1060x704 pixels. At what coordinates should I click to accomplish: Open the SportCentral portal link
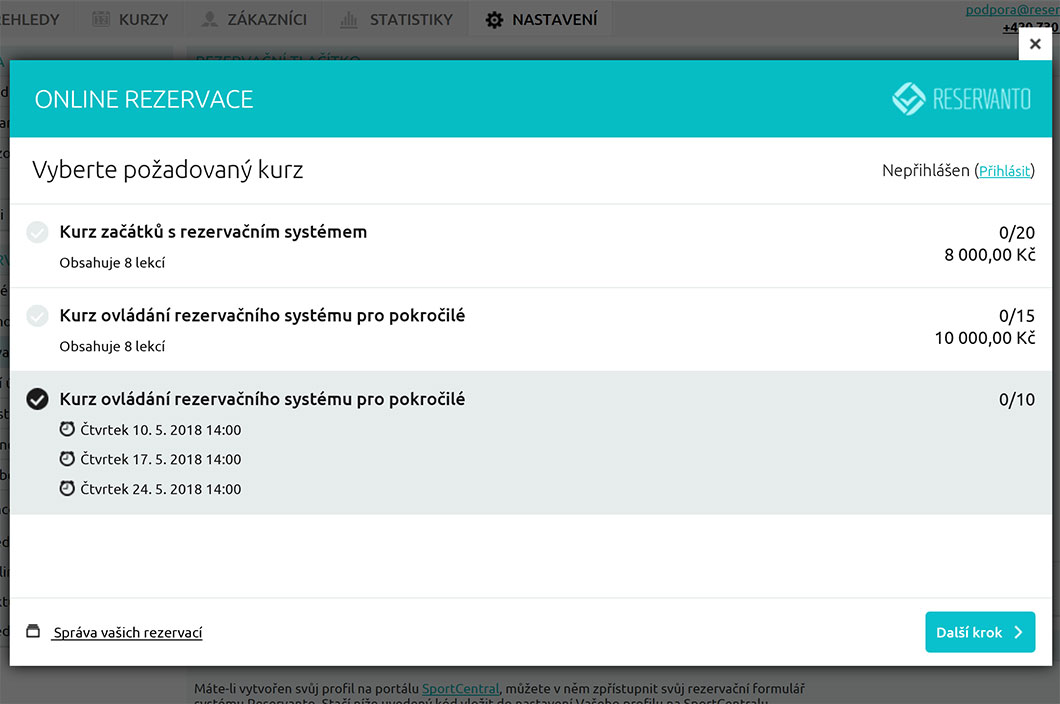point(460,688)
